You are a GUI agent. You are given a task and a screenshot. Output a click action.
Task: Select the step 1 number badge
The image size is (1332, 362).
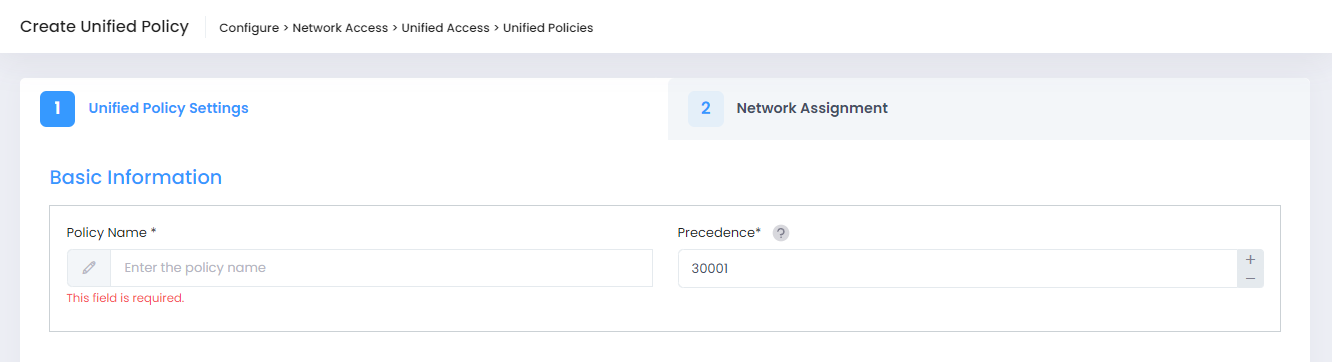(58, 108)
